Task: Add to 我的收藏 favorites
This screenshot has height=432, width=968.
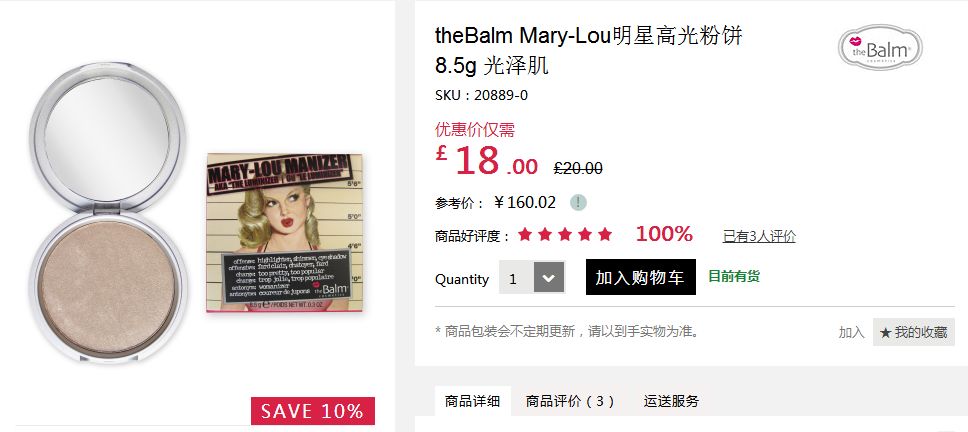Action: pos(914,332)
